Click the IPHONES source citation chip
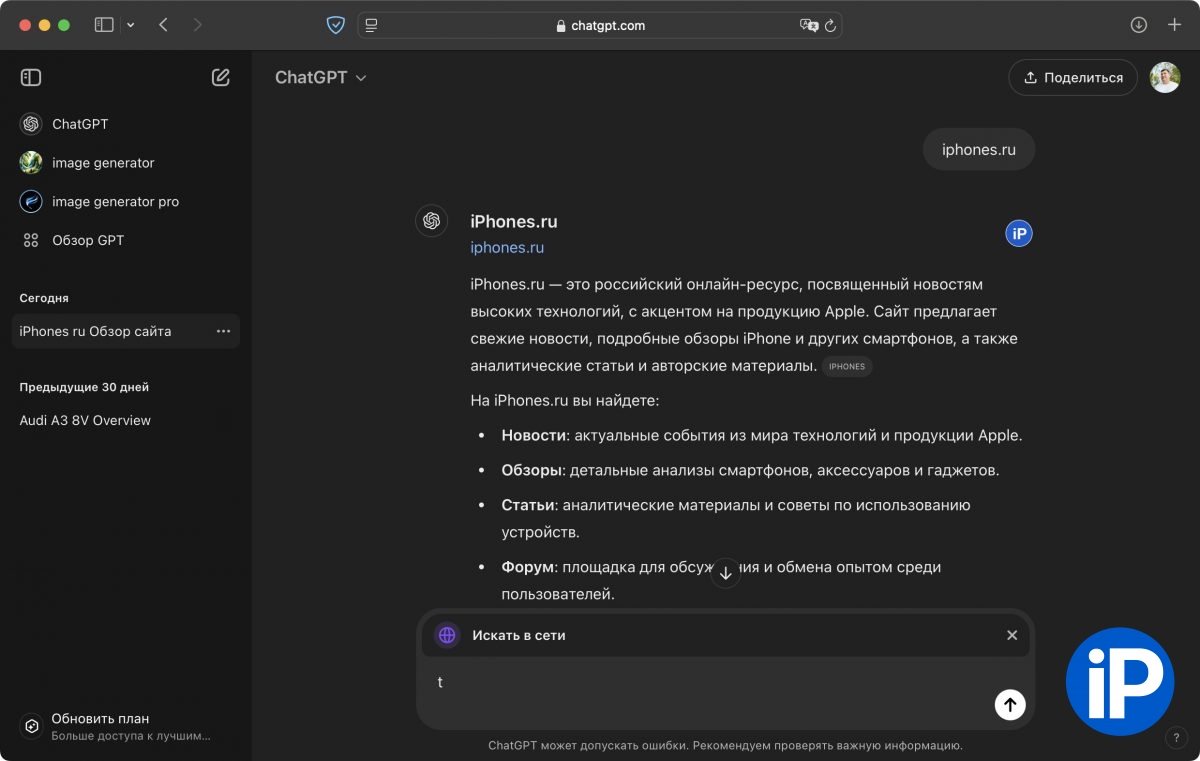The height and width of the screenshot is (761, 1200). coord(847,366)
